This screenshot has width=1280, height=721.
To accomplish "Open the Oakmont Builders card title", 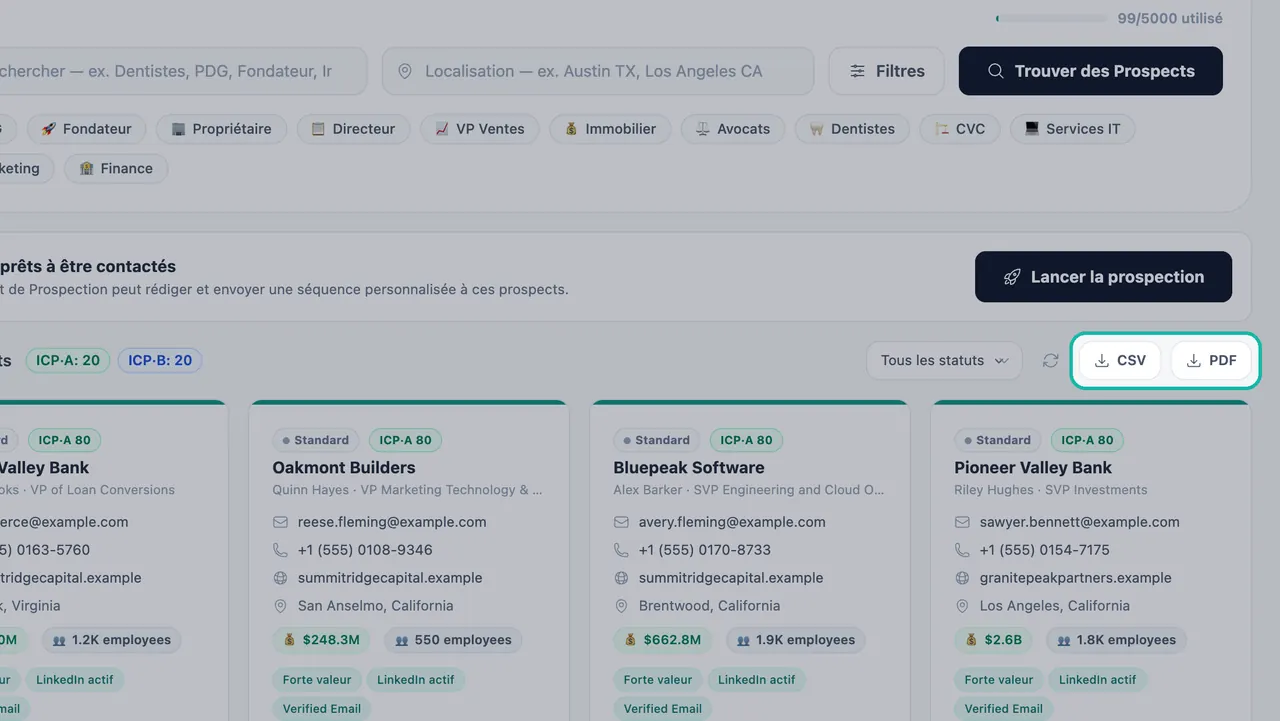I will pos(344,468).
